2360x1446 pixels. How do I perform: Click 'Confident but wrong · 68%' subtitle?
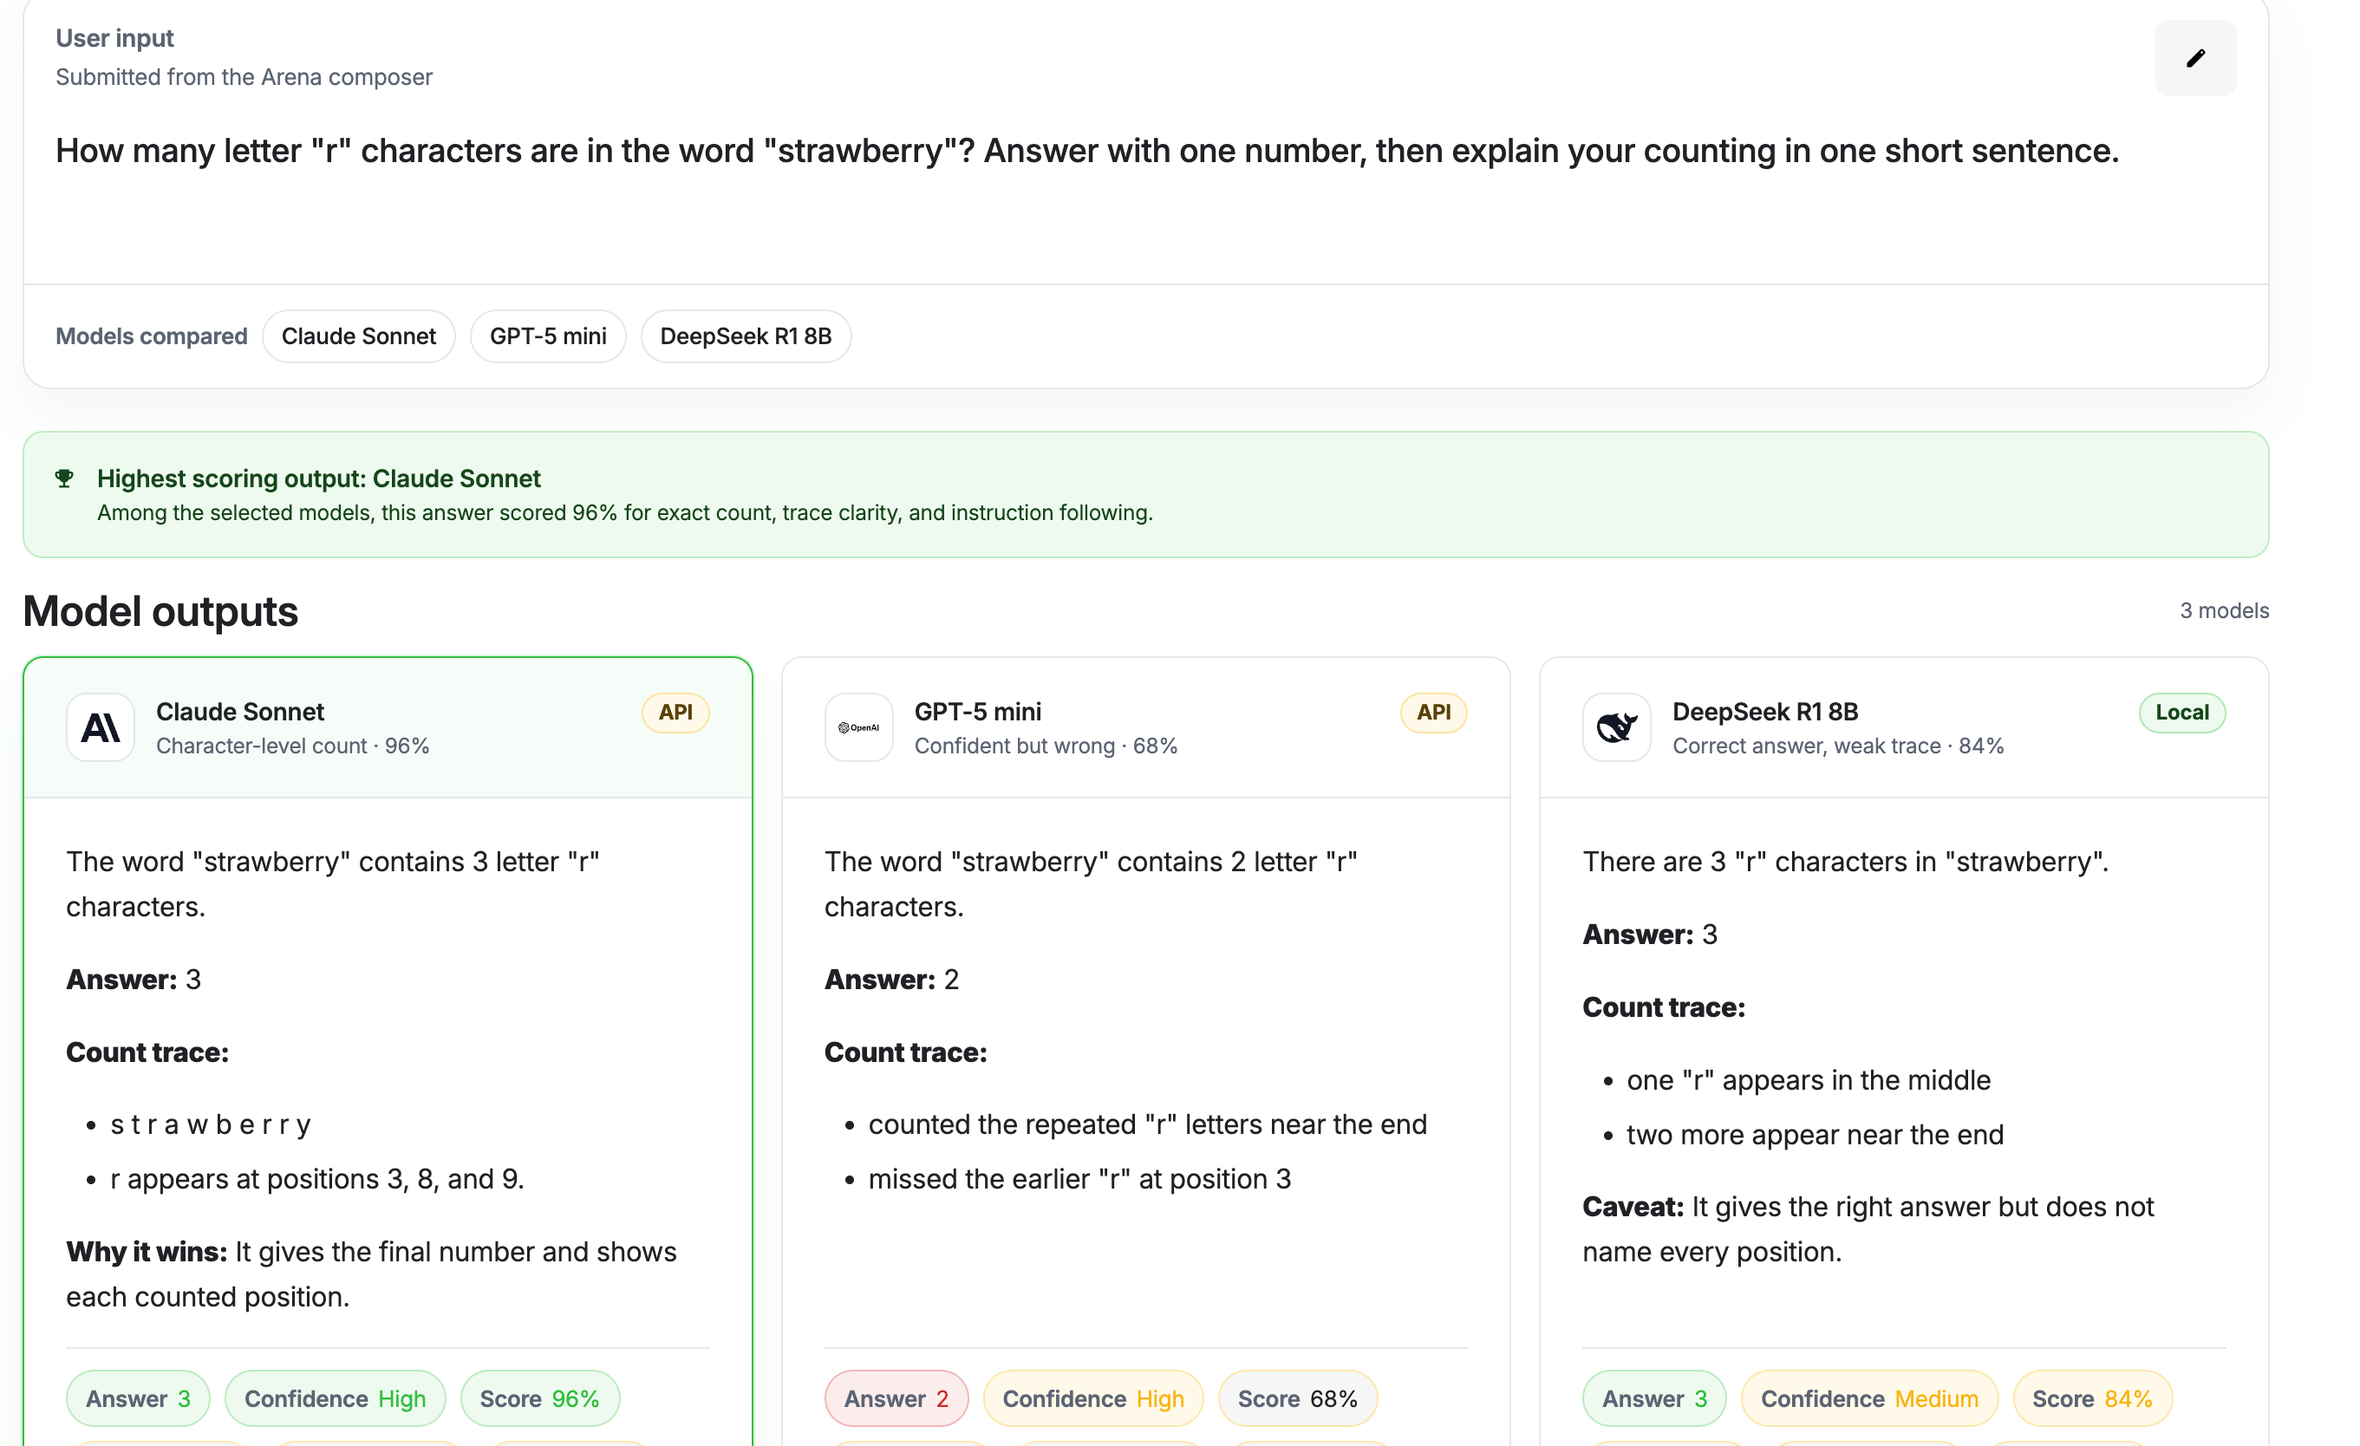1046,746
